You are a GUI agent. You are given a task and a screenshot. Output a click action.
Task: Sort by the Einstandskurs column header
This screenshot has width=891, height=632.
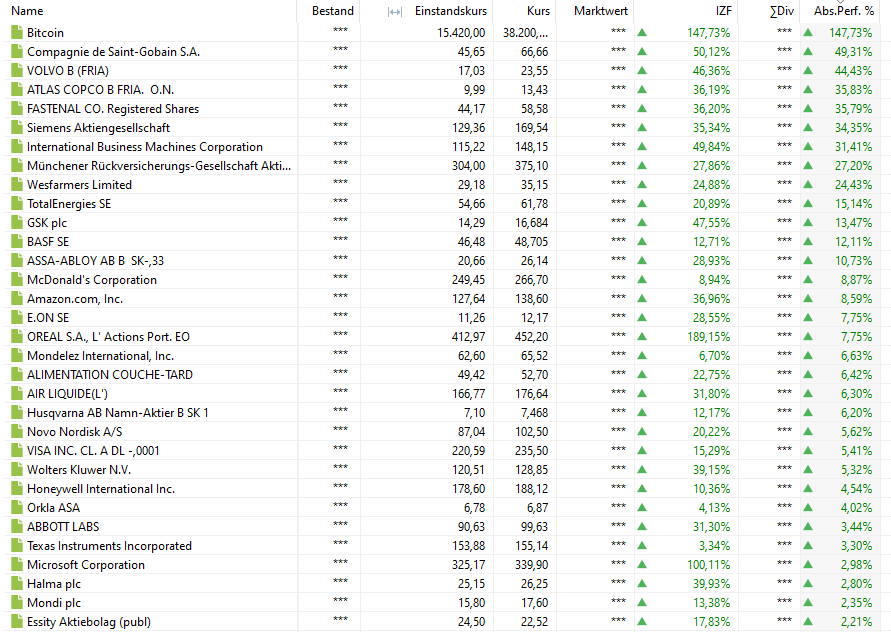pos(451,11)
